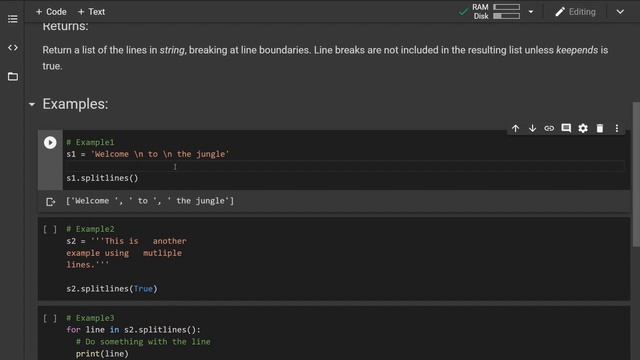
Task: Move cell up with the arrow icon
Action: [x=516, y=128]
